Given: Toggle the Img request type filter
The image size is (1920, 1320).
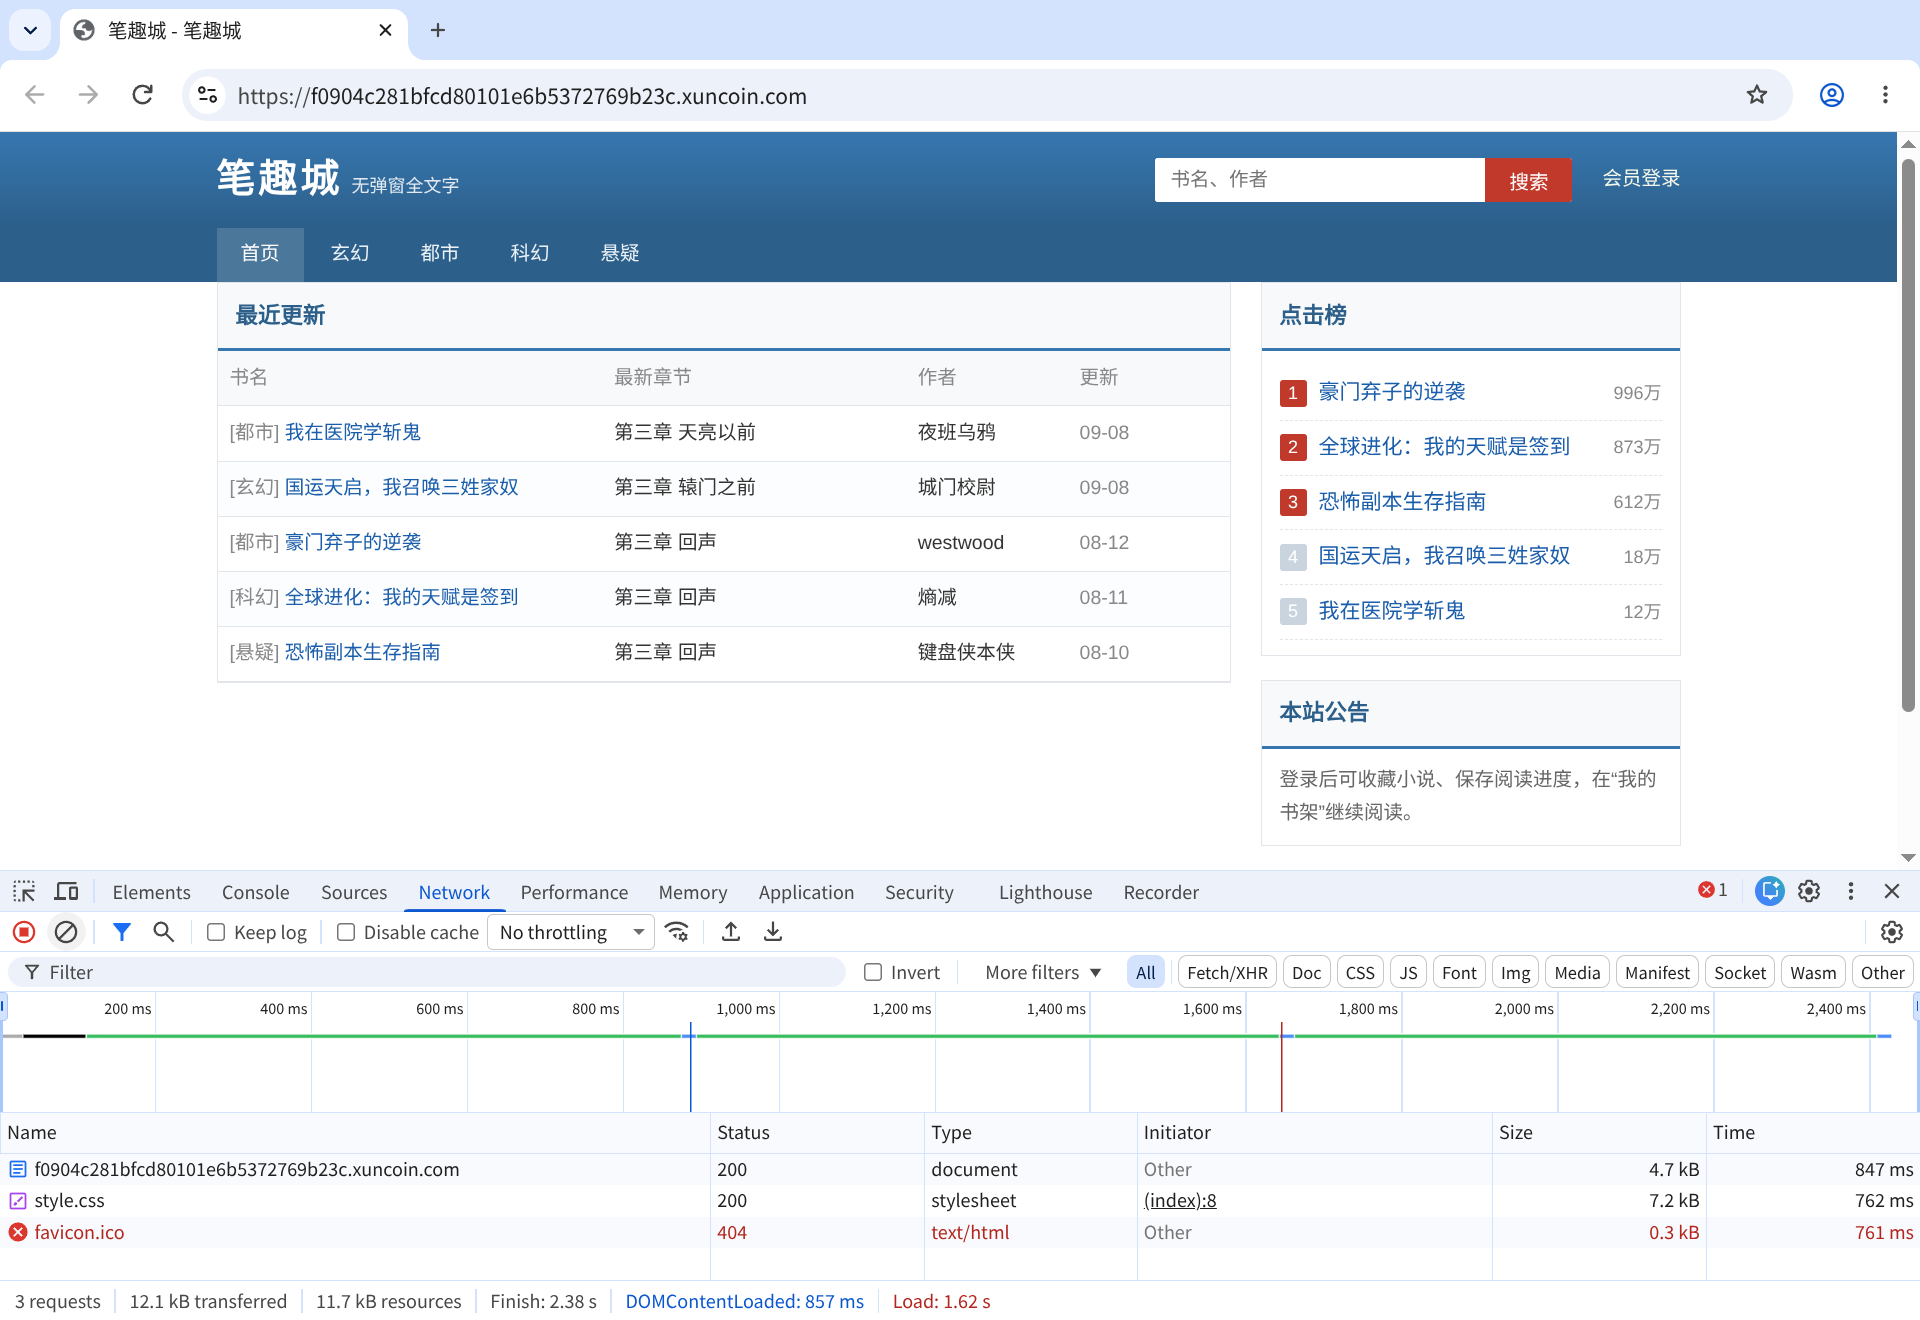Looking at the screenshot, I should [x=1515, y=972].
